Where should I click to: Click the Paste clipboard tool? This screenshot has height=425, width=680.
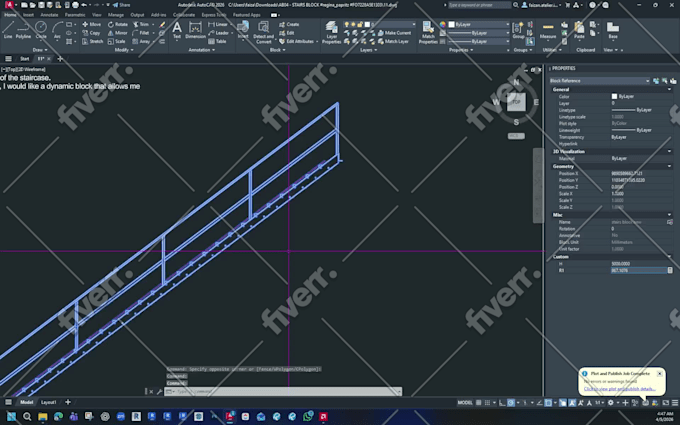coord(579,30)
